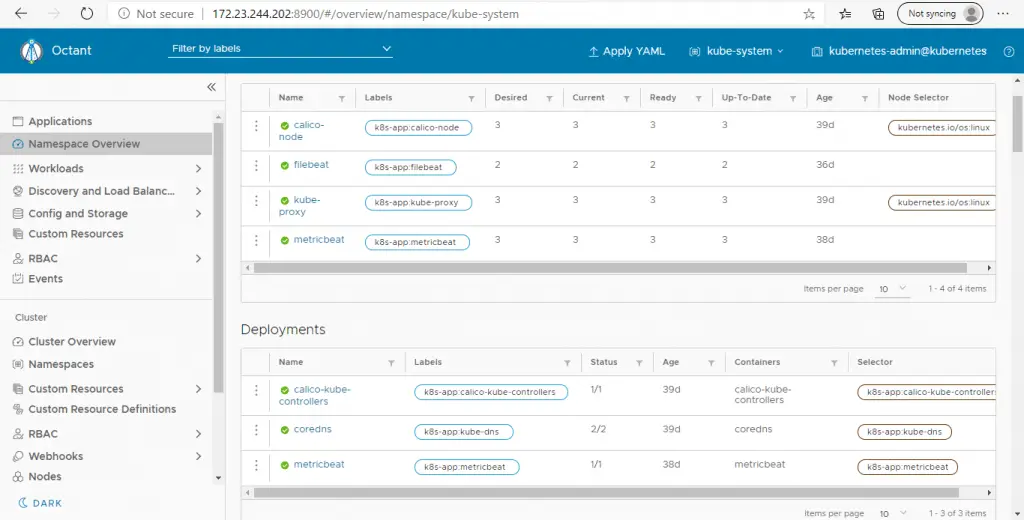Screen dimensions: 1024x520
Task: Expand namespace RBAC chevron above Events
Action: coord(199,259)
